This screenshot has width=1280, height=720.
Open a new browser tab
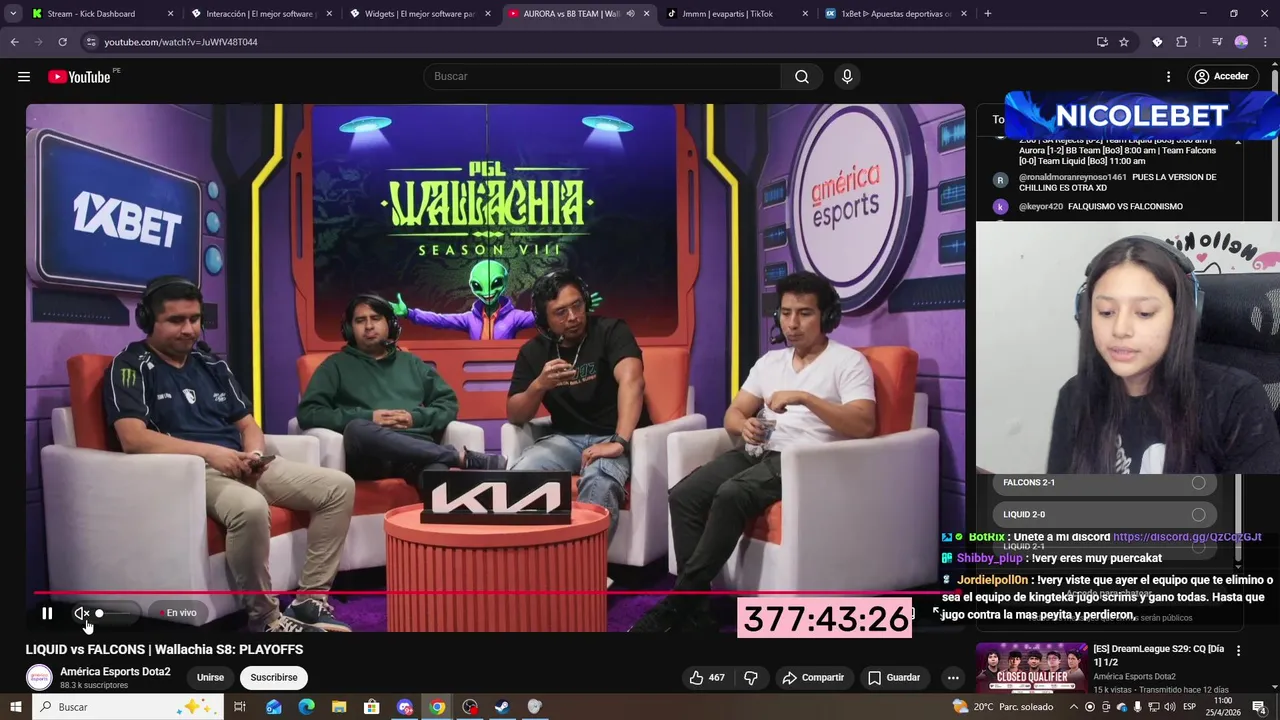987,14
